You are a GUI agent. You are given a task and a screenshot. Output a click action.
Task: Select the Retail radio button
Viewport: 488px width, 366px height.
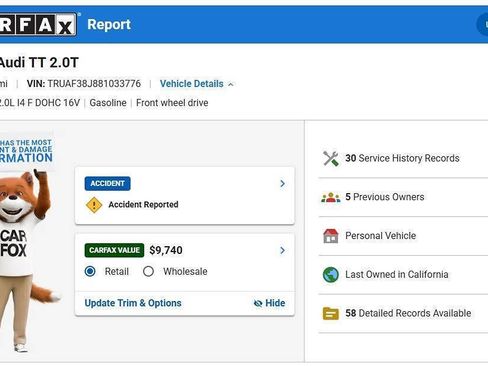[90, 271]
